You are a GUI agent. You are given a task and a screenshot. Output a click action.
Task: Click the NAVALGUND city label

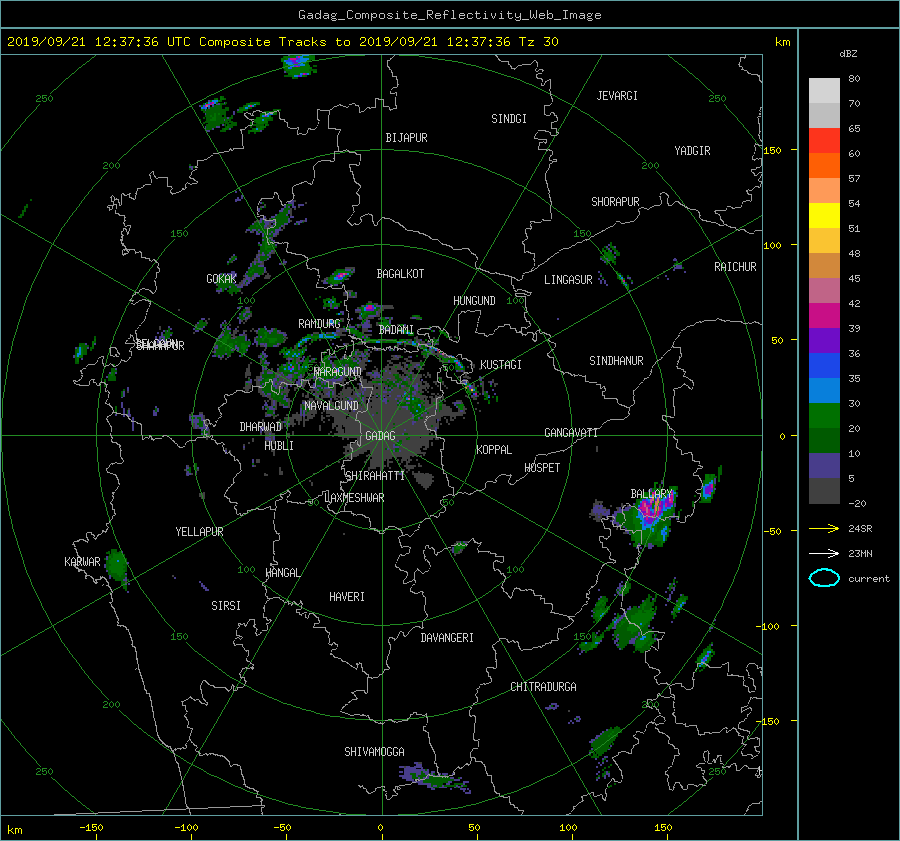(331, 406)
